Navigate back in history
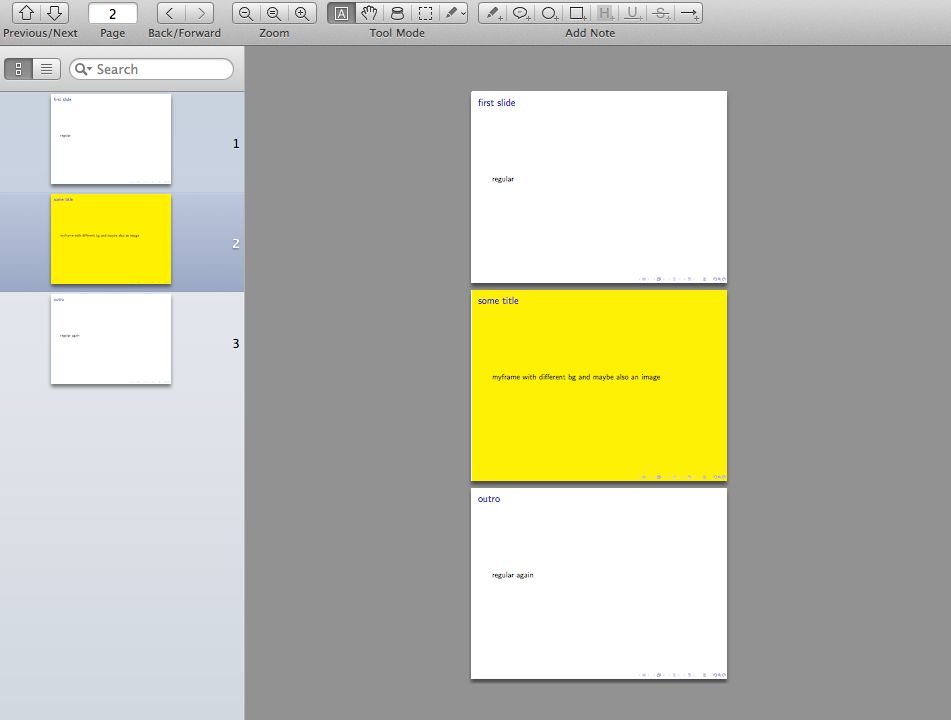This screenshot has width=951, height=720. coord(170,13)
